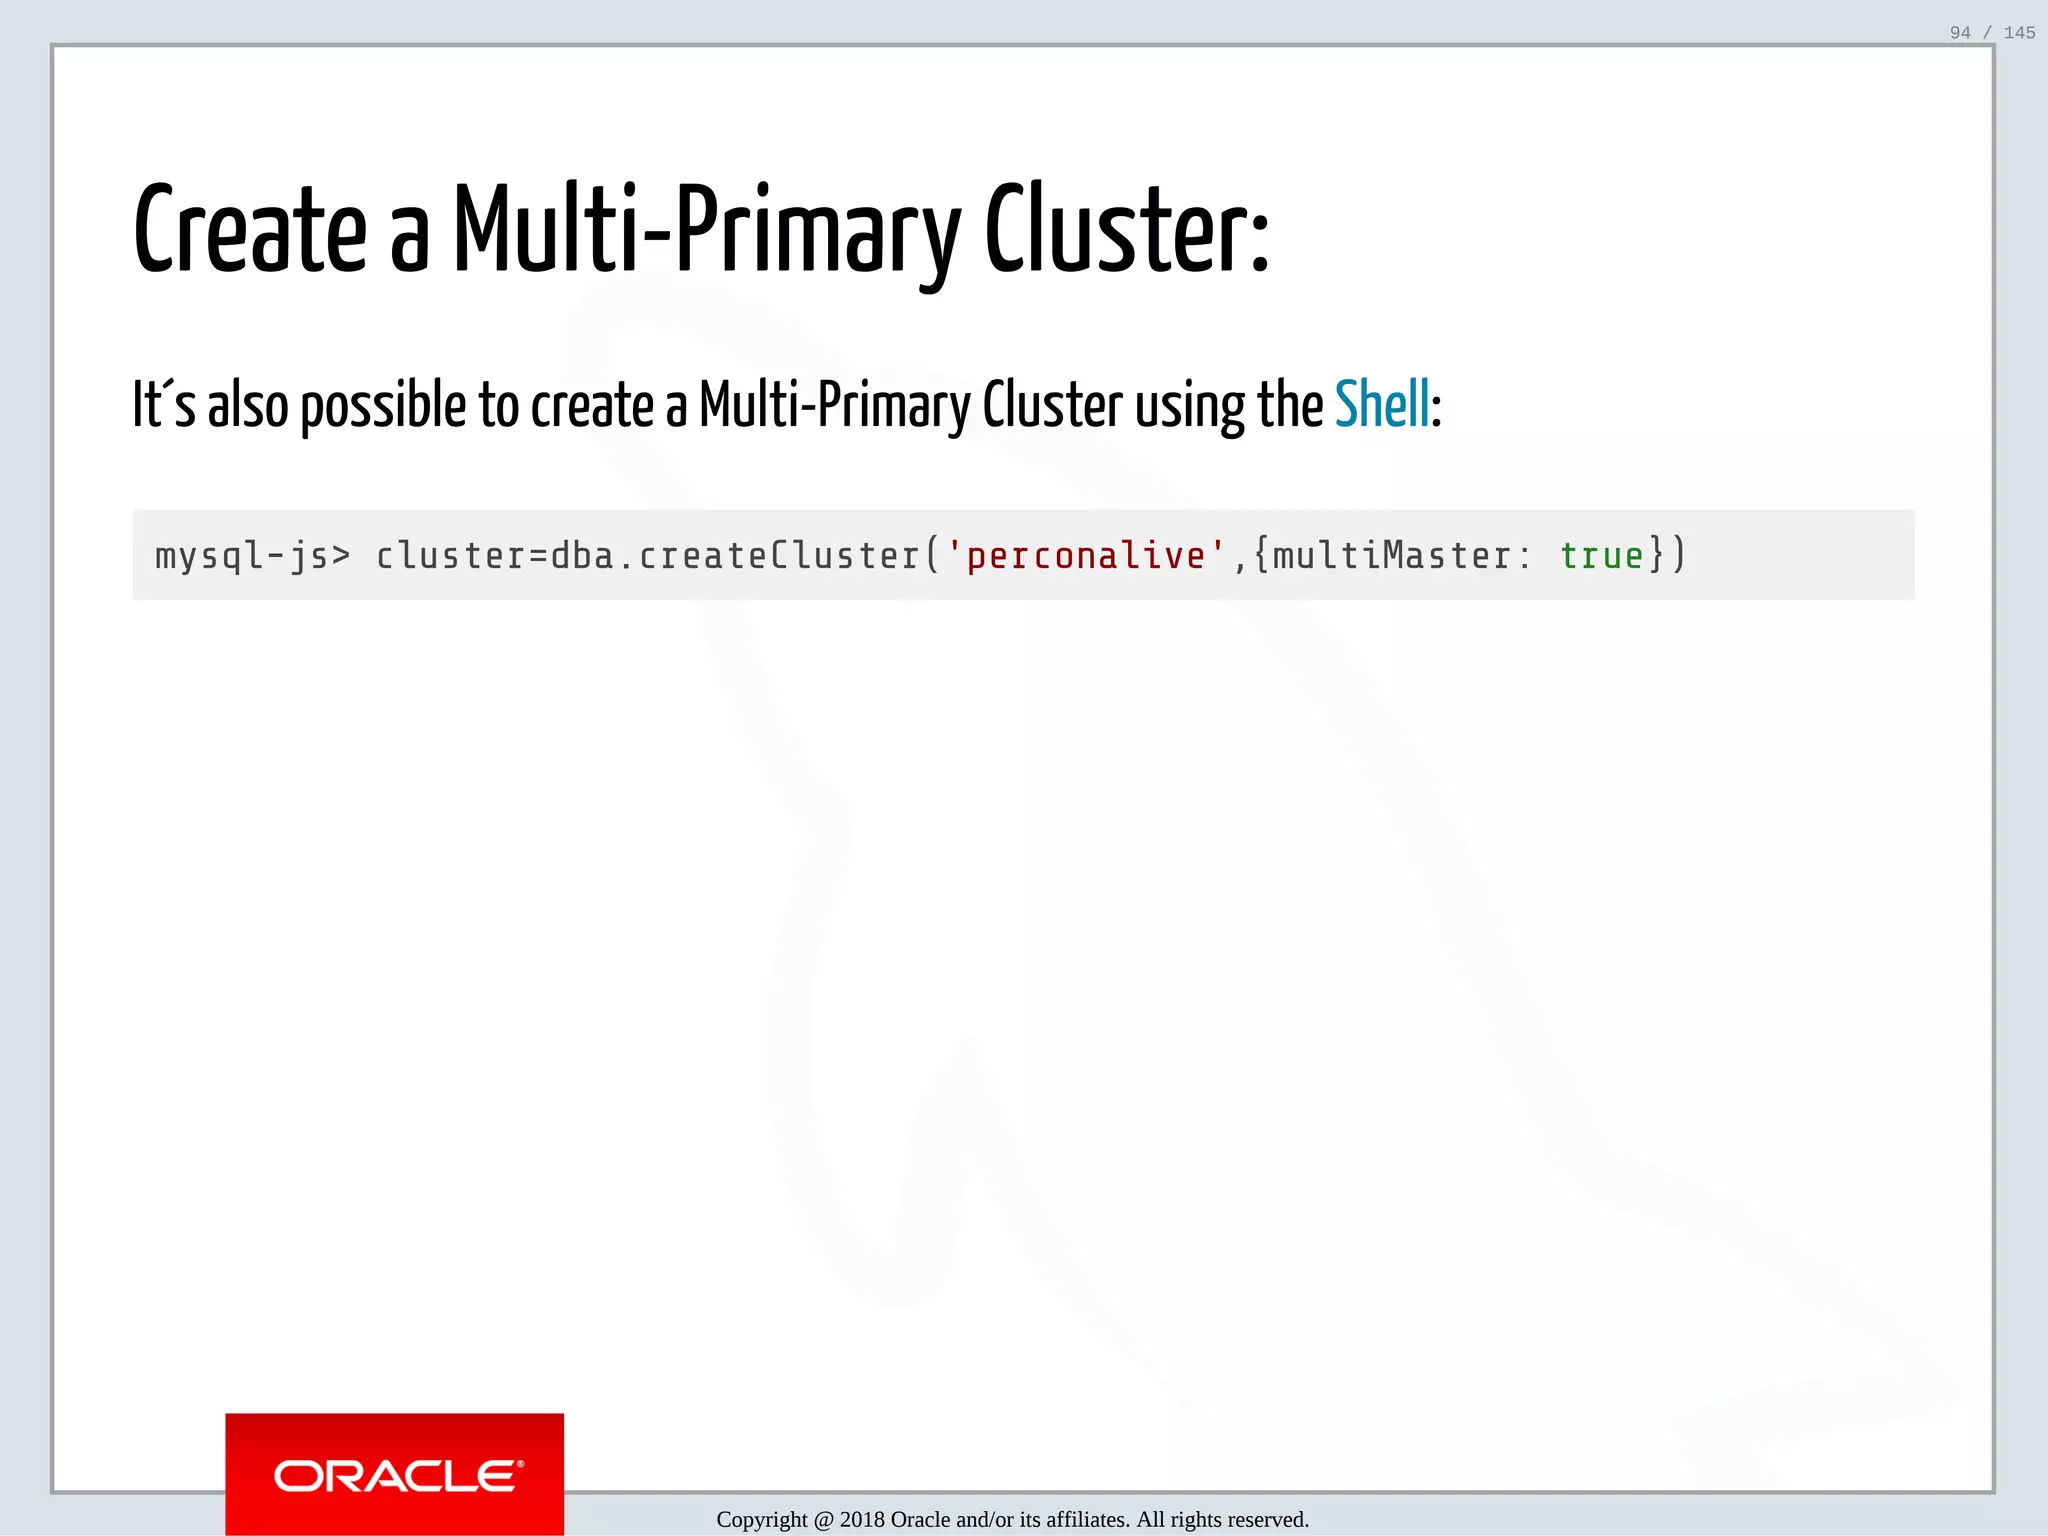Click the slide counter '94 / 145'
Screen dimensions: 2048x1536
(1992, 32)
